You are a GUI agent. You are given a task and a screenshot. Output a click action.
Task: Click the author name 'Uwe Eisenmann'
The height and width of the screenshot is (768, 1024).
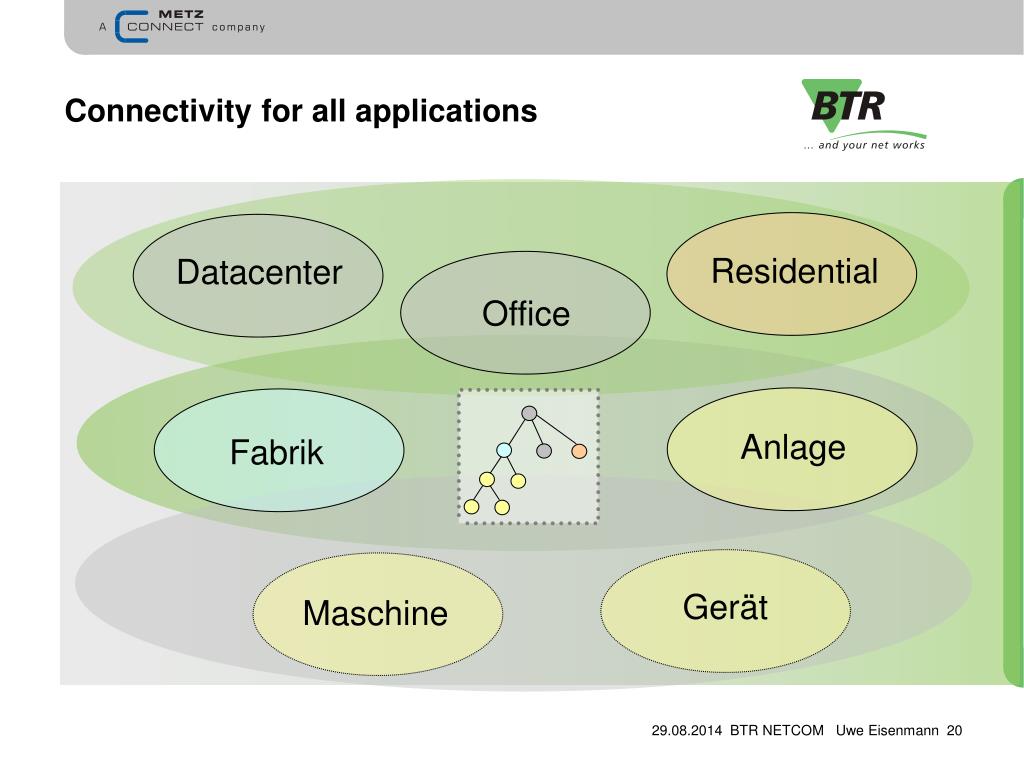click(x=887, y=731)
